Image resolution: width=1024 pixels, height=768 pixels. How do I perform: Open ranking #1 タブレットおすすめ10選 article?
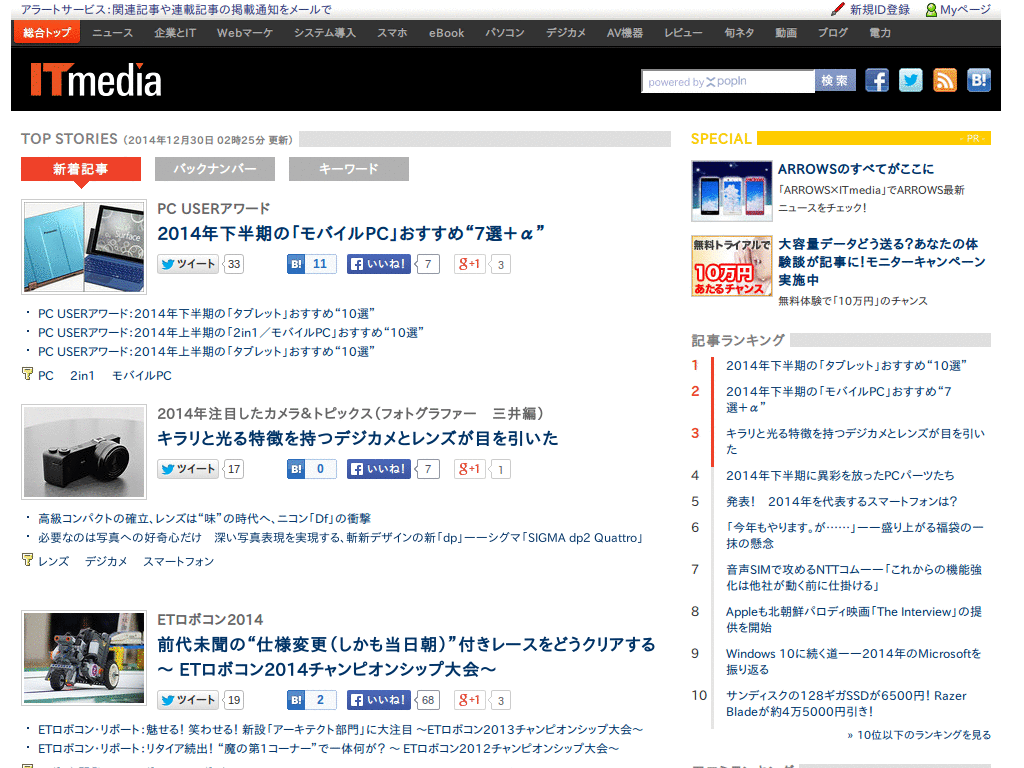847,365
